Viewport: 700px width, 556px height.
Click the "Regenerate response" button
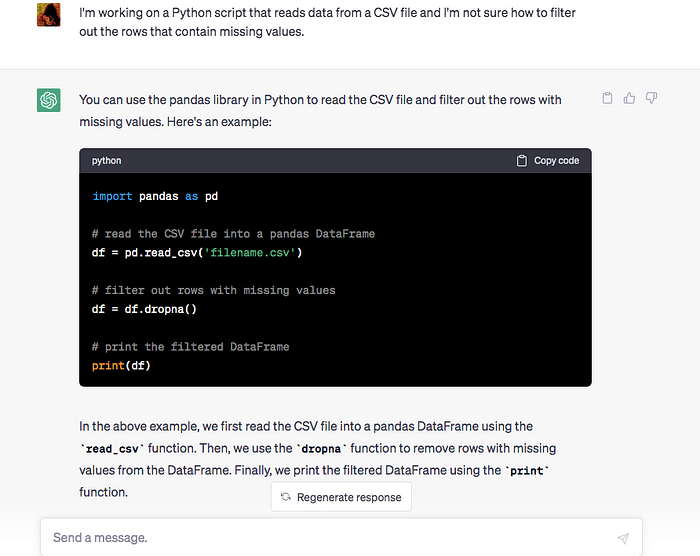[x=341, y=497]
